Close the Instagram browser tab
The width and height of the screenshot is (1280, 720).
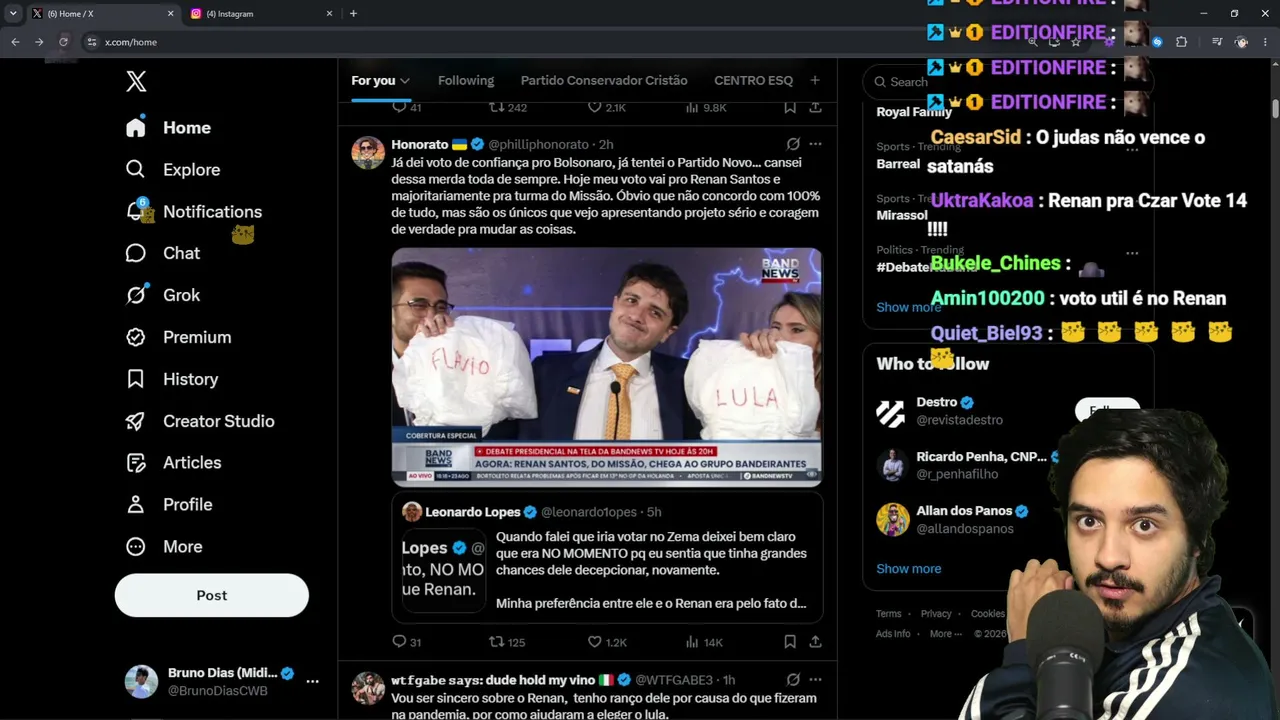329,14
